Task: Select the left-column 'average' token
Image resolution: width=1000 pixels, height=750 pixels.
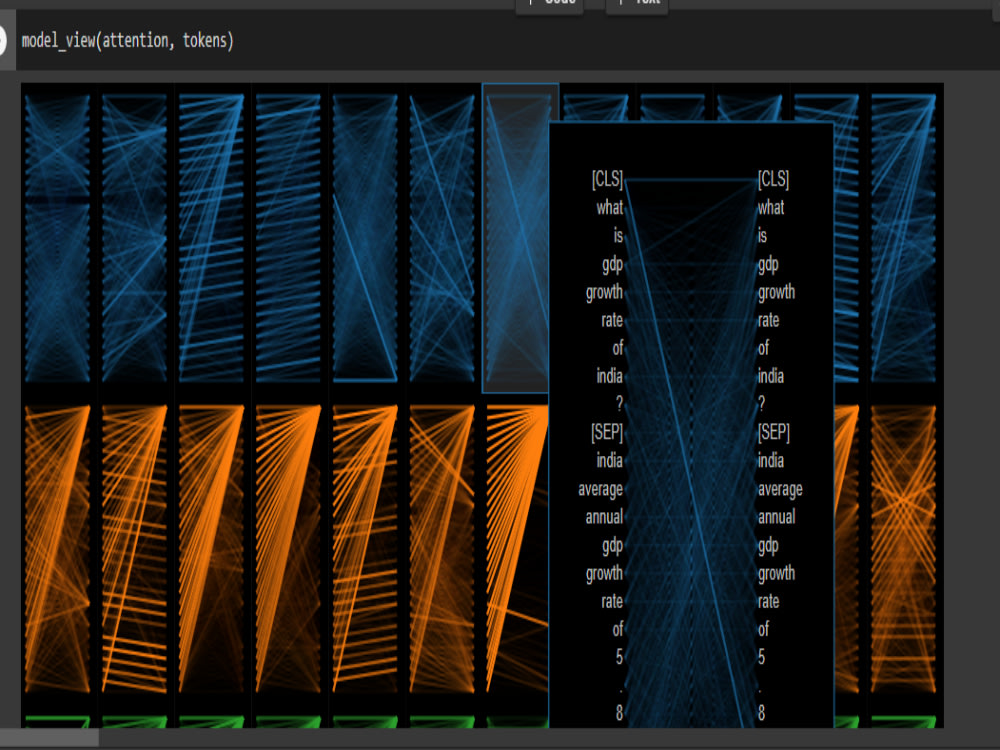Action: (601, 489)
